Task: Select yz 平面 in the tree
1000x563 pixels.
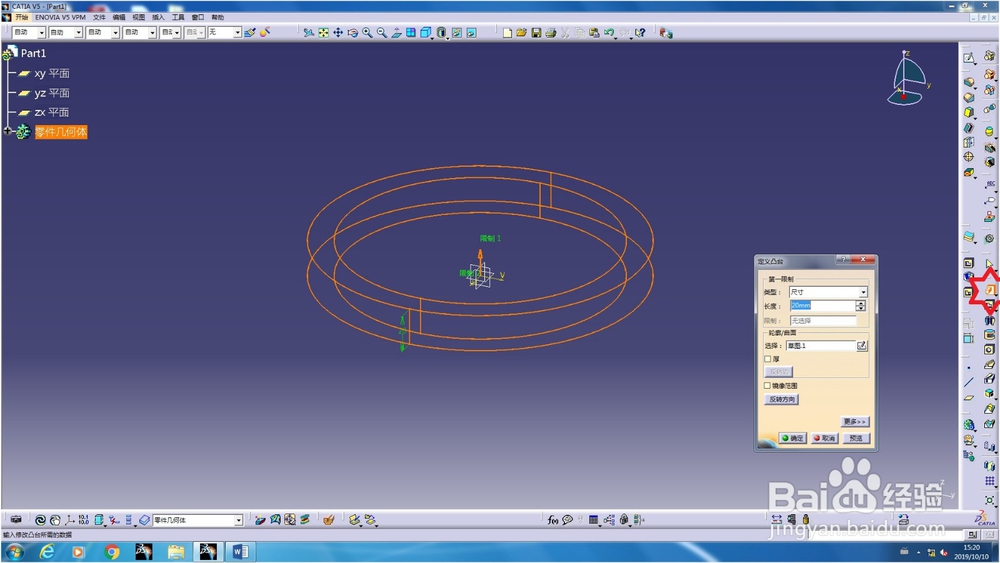Action: [x=52, y=93]
